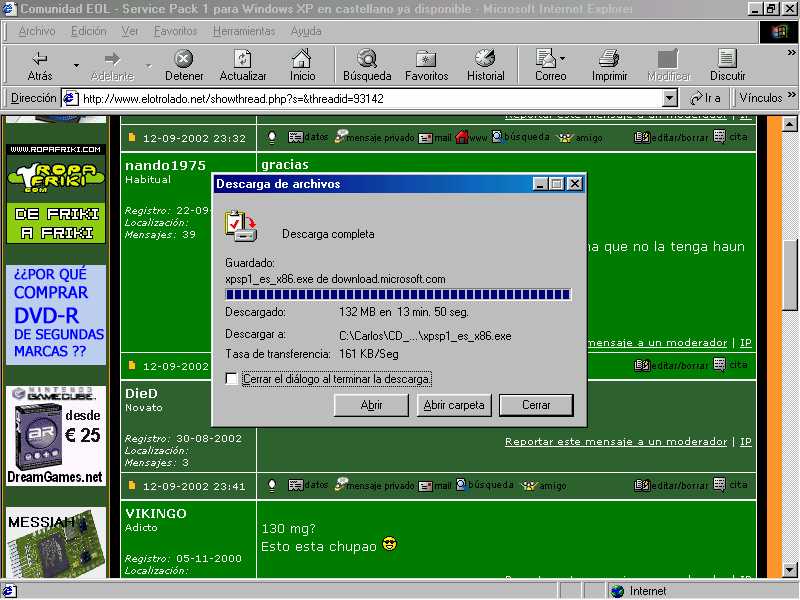This screenshot has width=800, height=600.
Task: Expand the address bar URL dropdown
Action: coord(670,98)
